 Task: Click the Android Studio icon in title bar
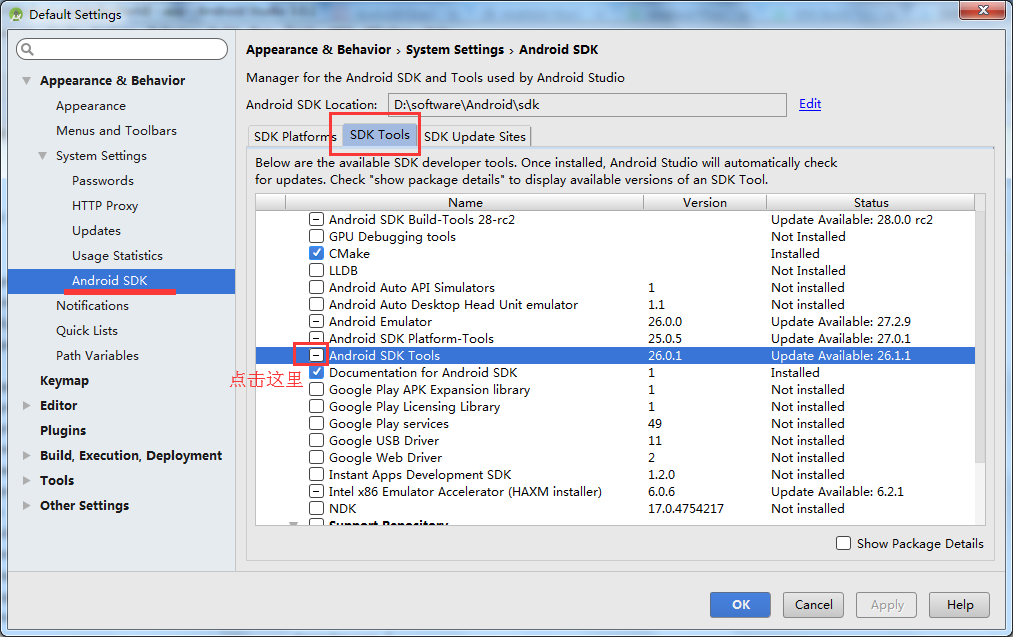(16, 14)
